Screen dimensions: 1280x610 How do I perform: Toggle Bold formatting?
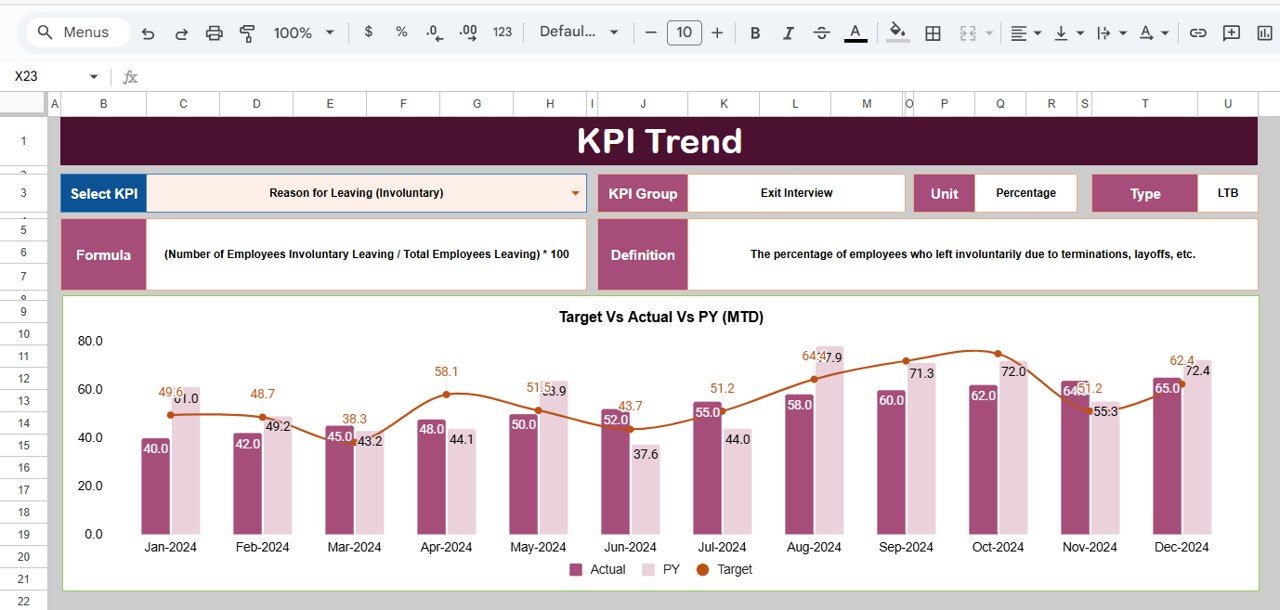pyautogui.click(x=755, y=33)
